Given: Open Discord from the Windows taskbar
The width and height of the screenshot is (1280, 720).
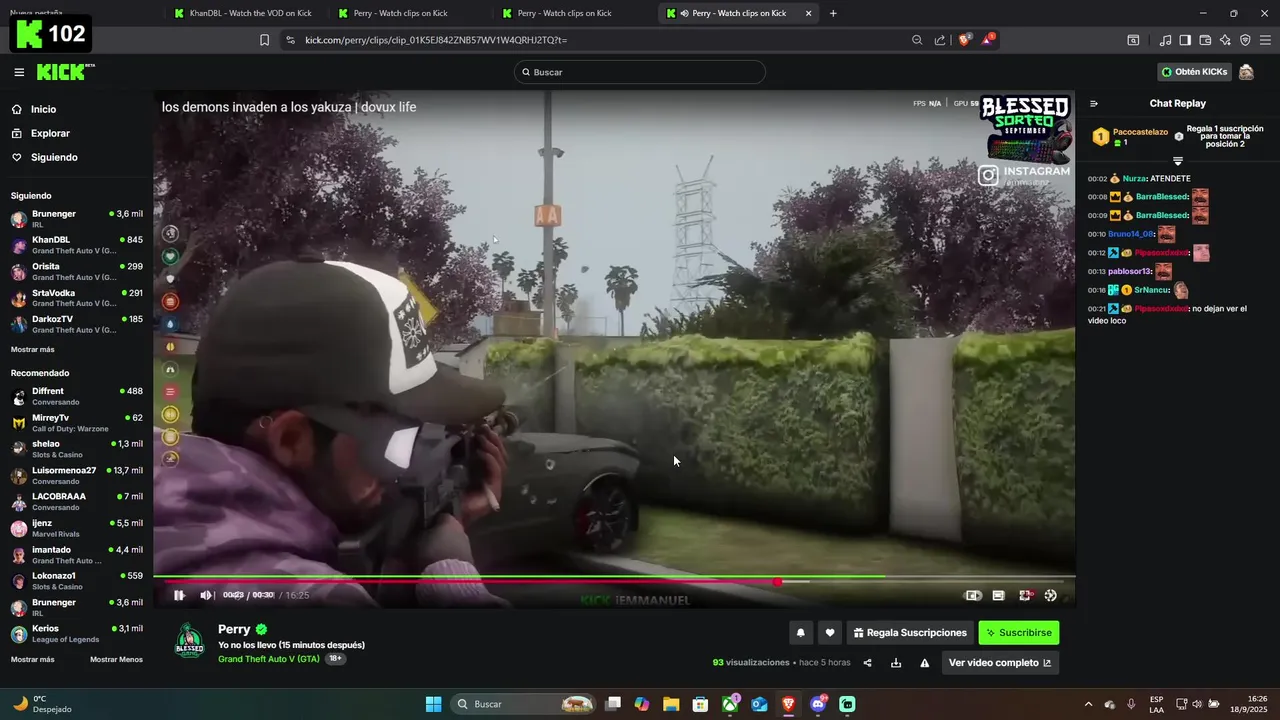Looking at the screenshot, I should (818, 704).
